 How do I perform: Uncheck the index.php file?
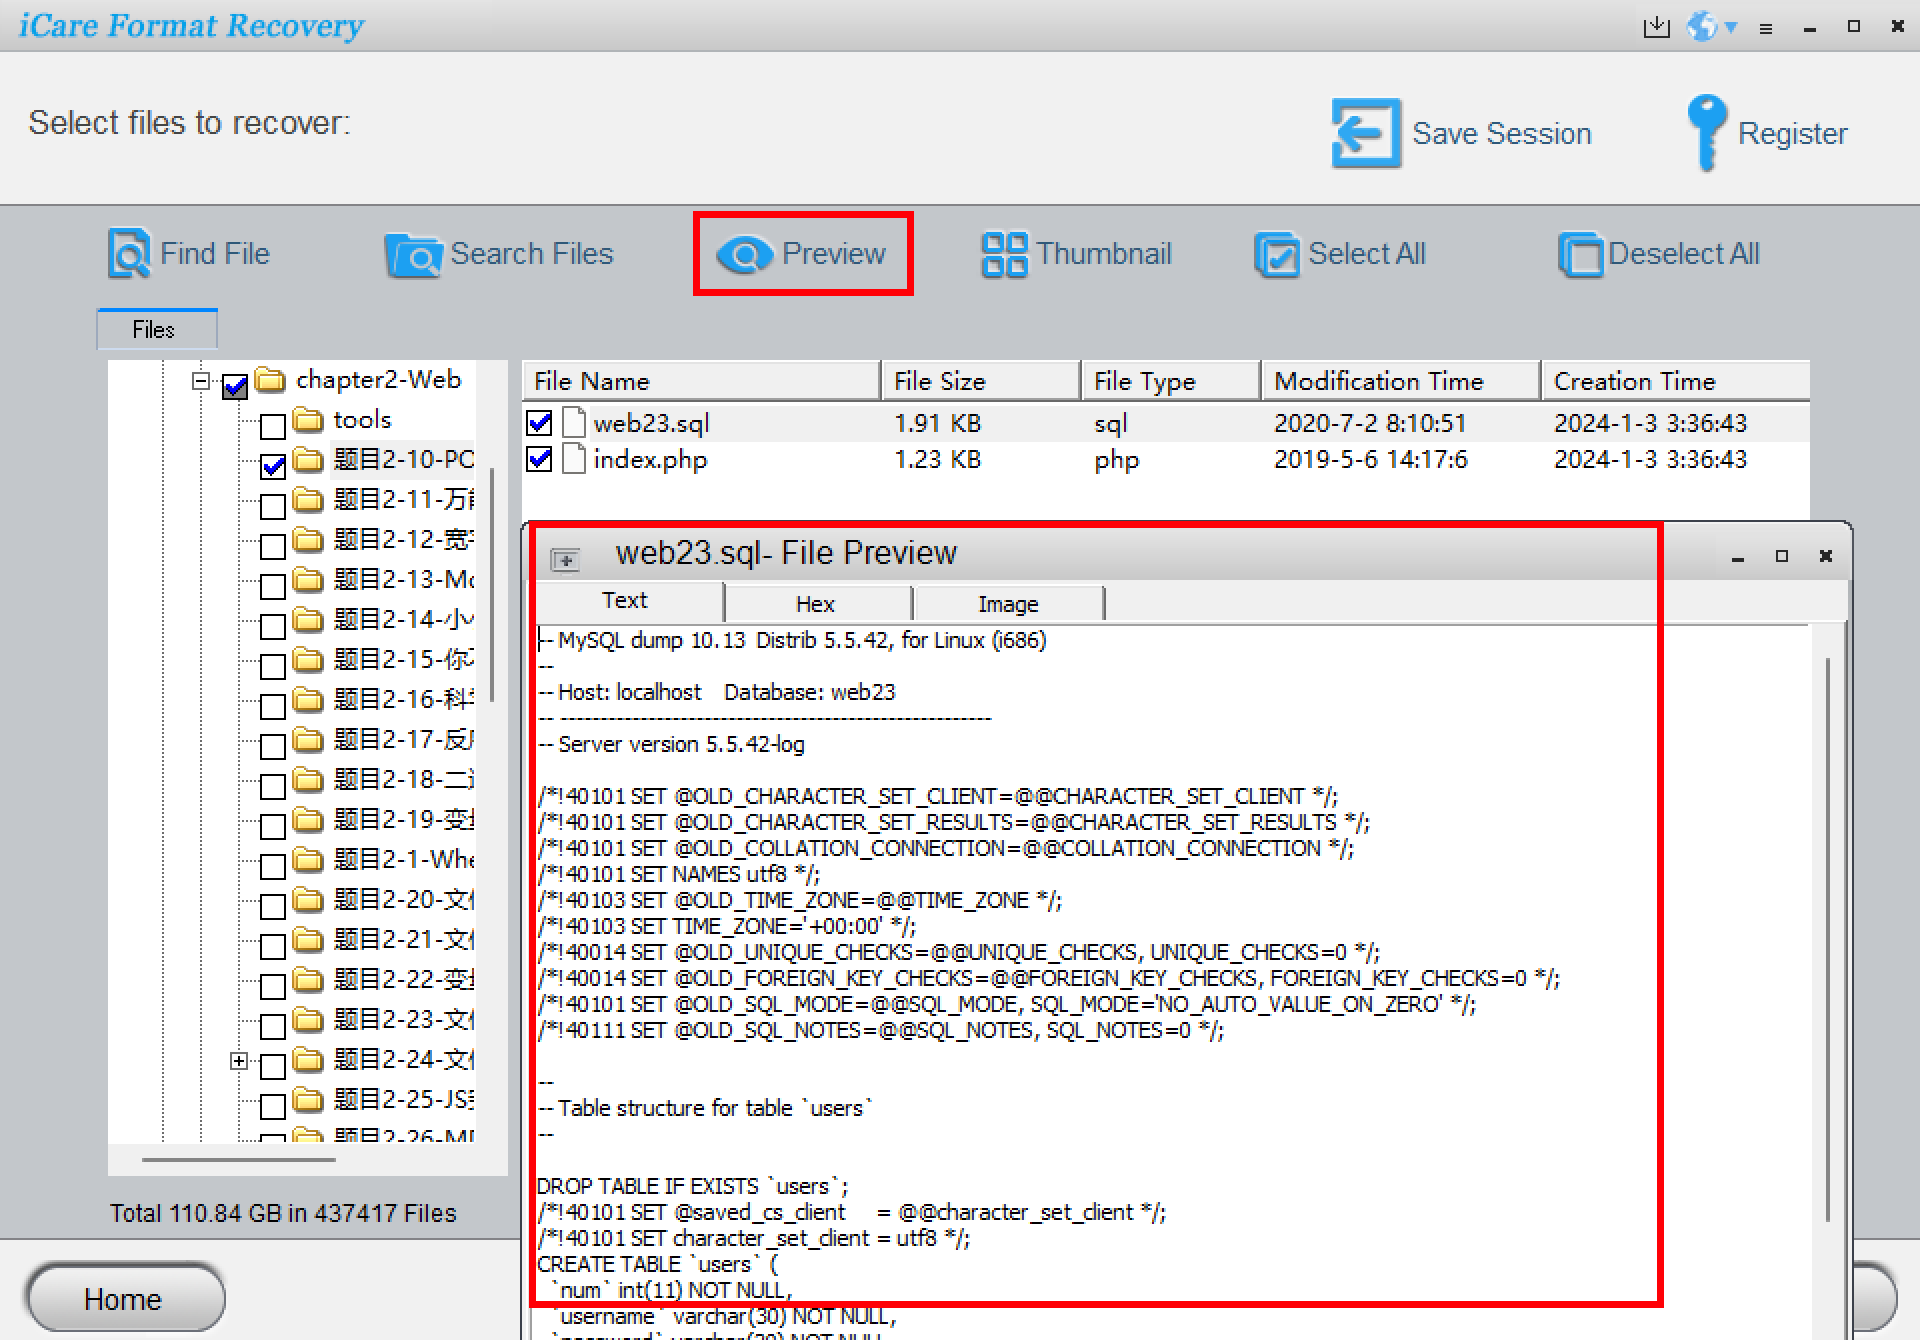pyautogui.click(x=539, y=460)
